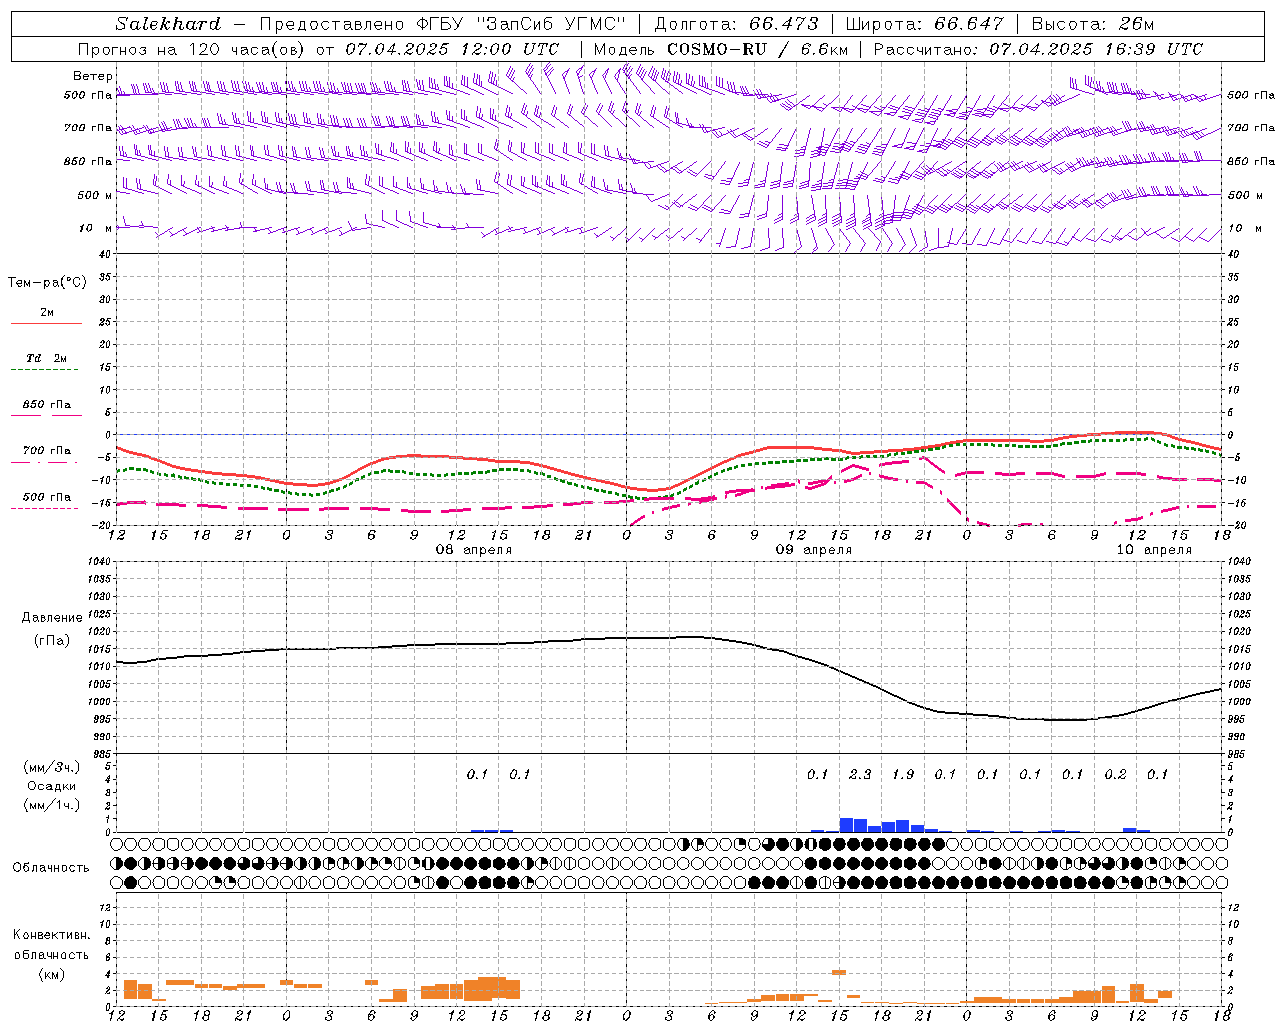Click the "(мм/1ч.)" precipitation unit label

pyautogui.click(x=52, y=805)
